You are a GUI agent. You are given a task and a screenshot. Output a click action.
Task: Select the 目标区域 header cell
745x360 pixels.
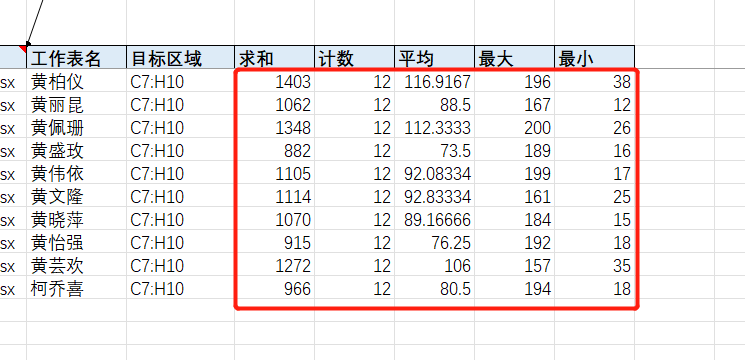(180, 57)
